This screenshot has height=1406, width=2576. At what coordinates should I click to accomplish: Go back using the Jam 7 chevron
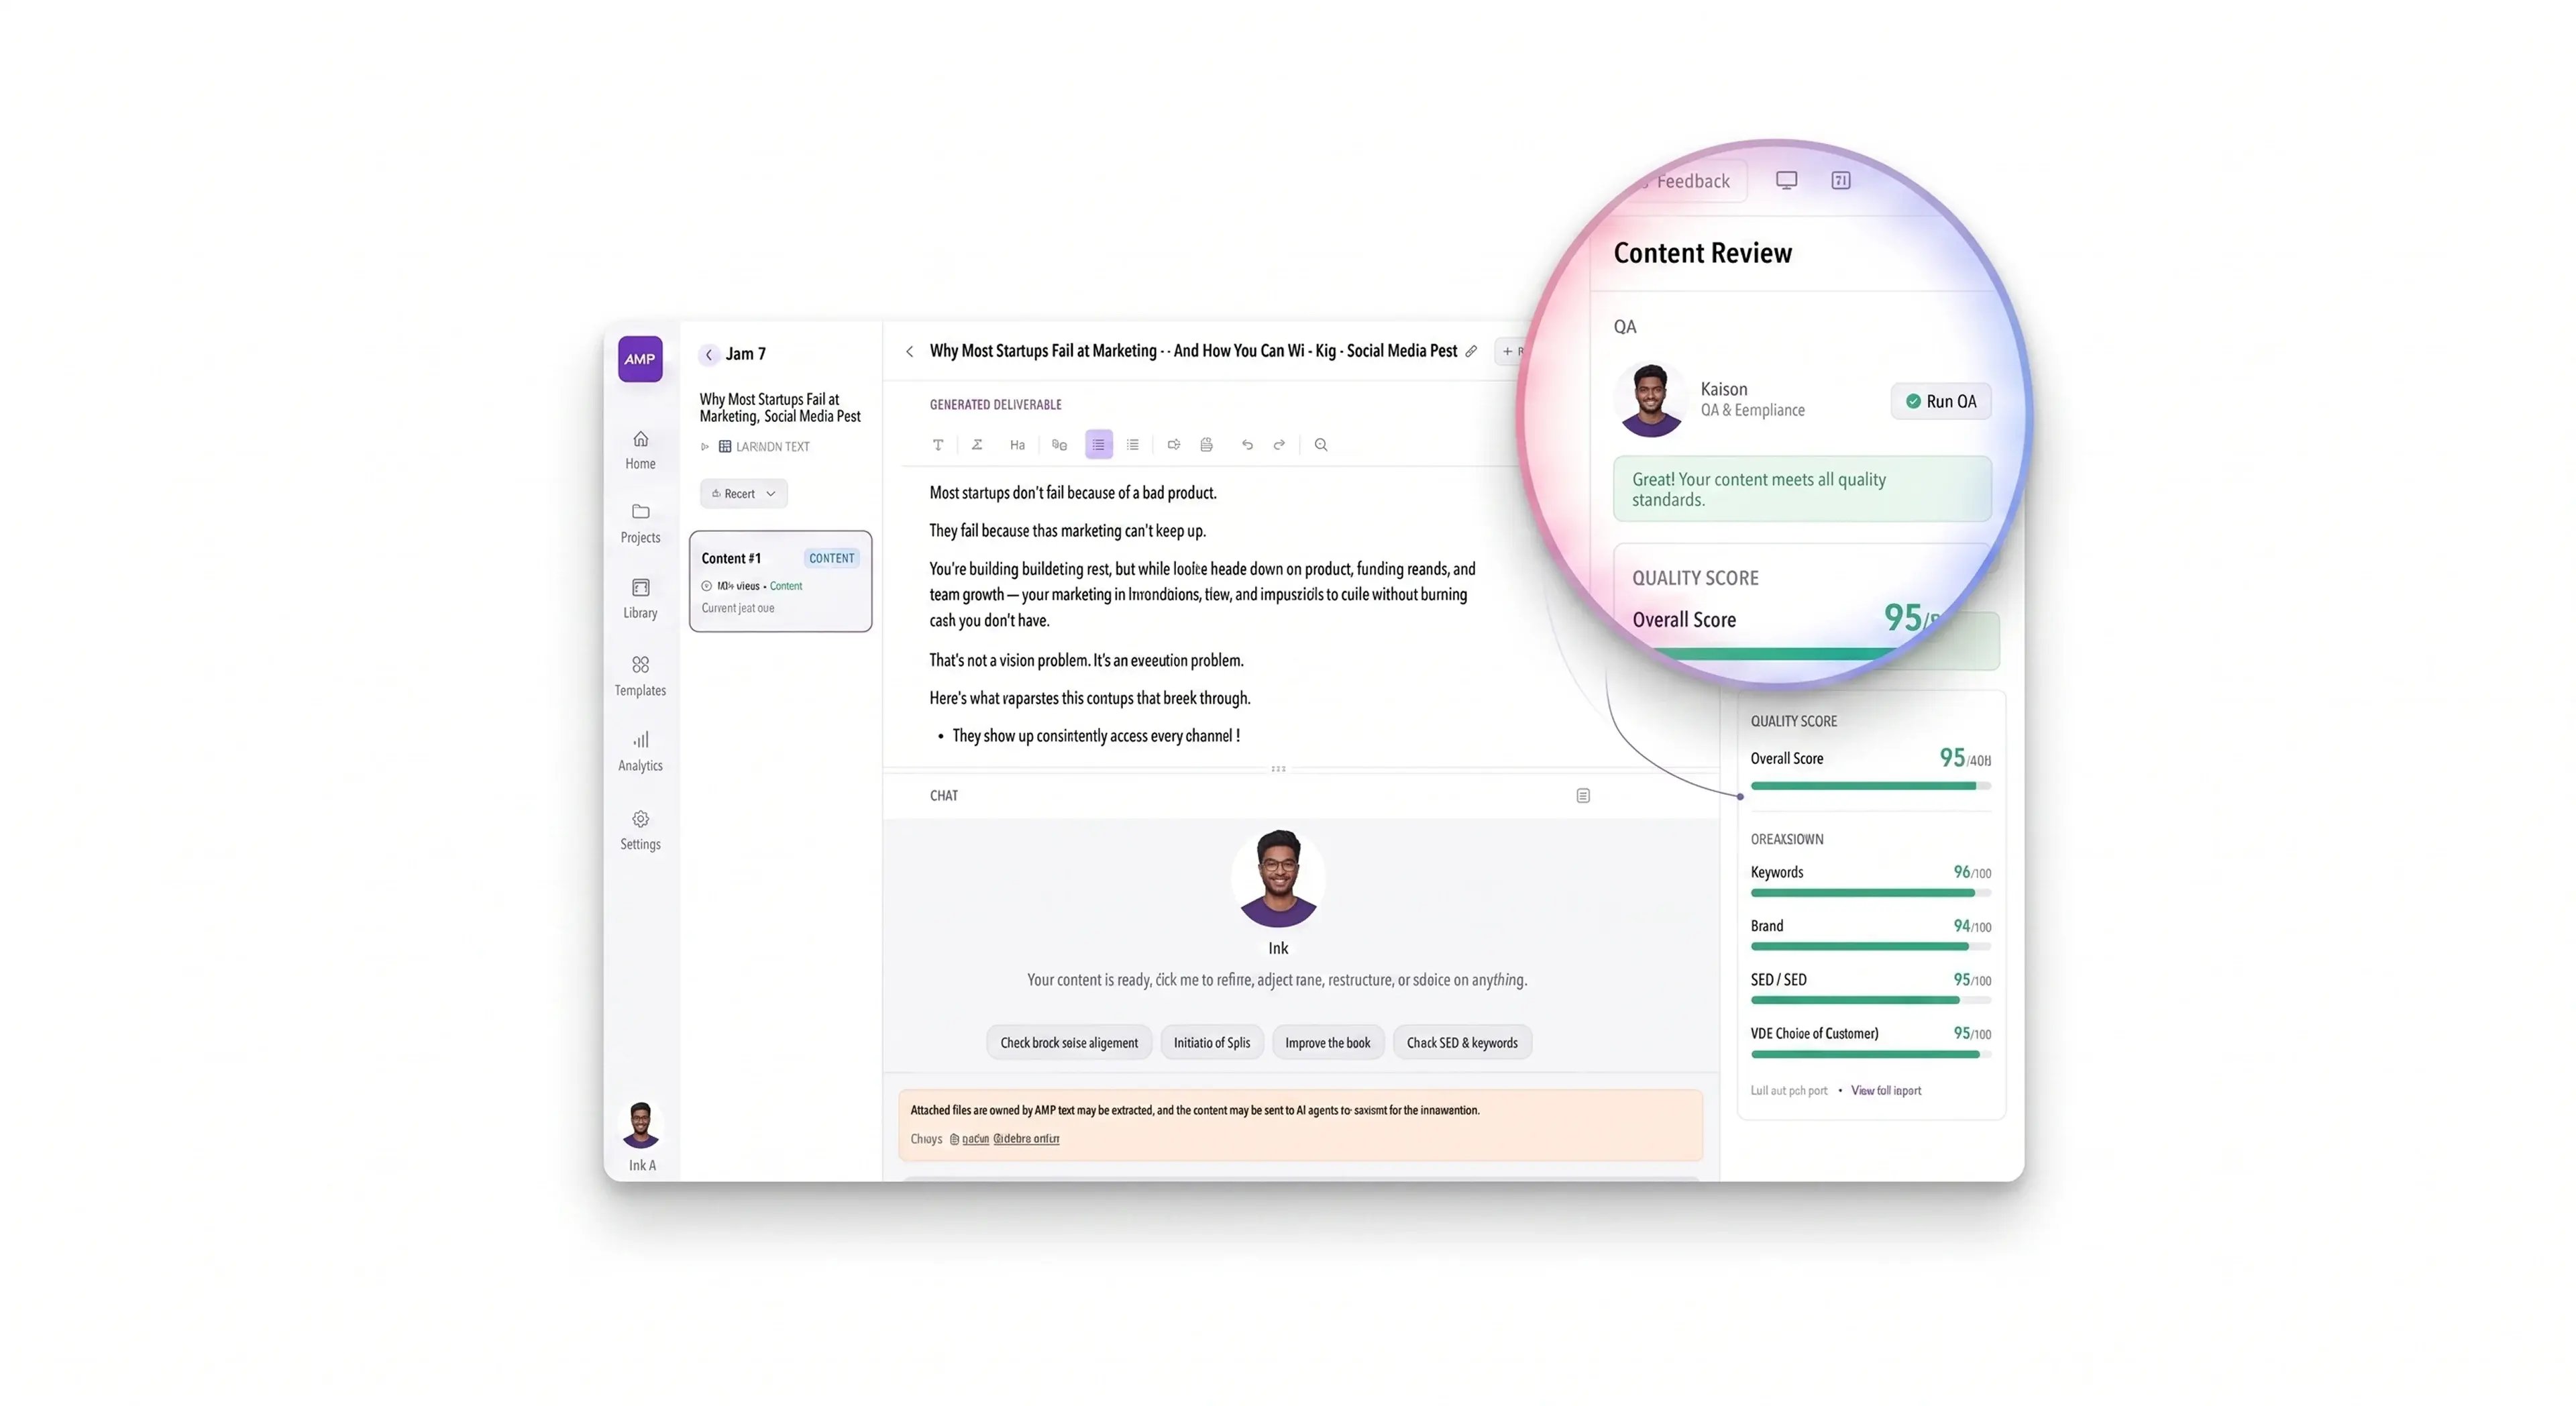(709, 354)
